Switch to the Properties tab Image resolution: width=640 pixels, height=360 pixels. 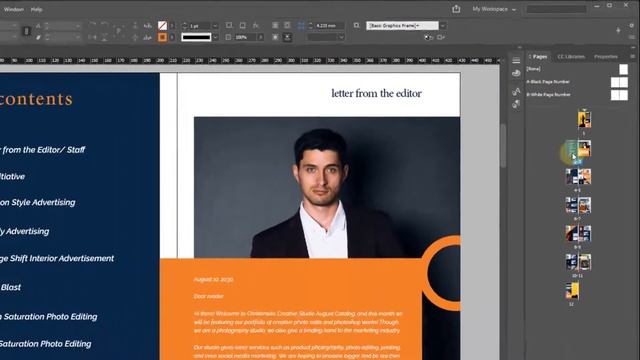click(x=606, y=57)
